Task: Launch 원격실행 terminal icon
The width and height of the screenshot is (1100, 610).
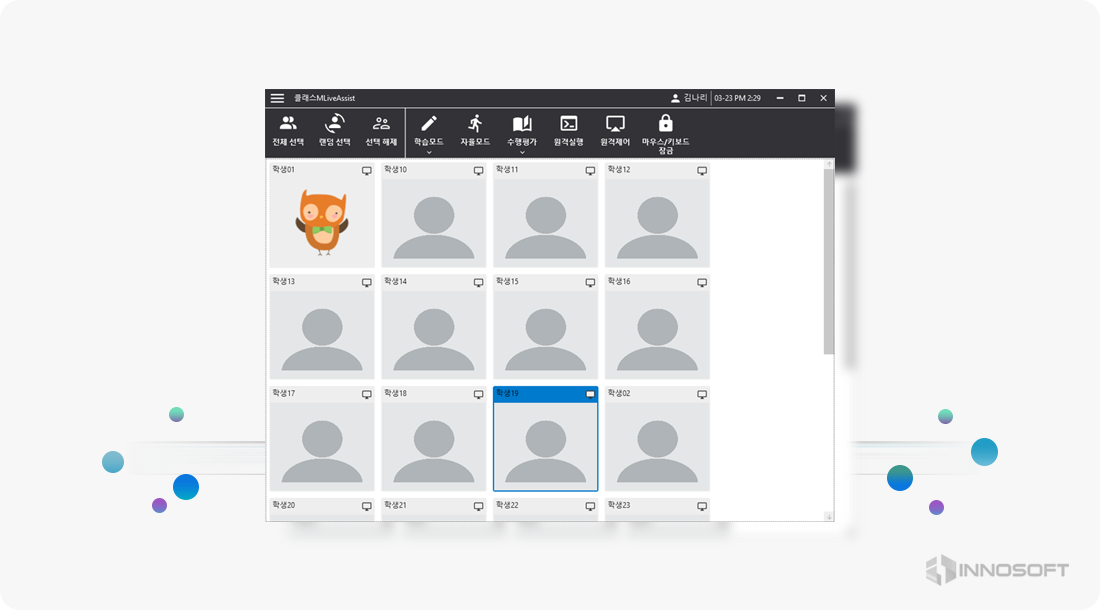Action: tap(568, 124)
